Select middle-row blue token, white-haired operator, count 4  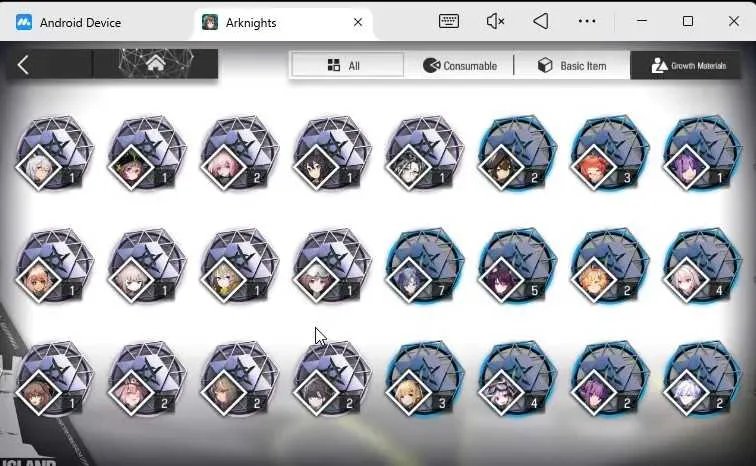[x=702, y=266]
